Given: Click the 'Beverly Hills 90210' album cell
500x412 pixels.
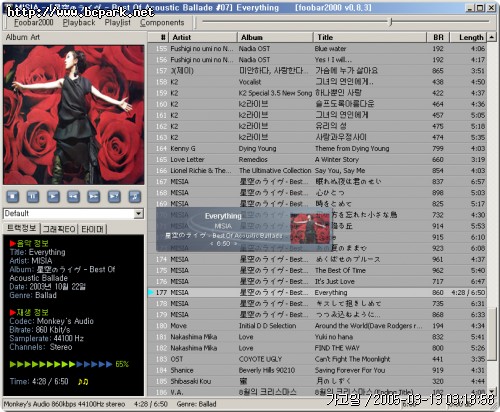Looking at the screenshot, I should 267,370.
